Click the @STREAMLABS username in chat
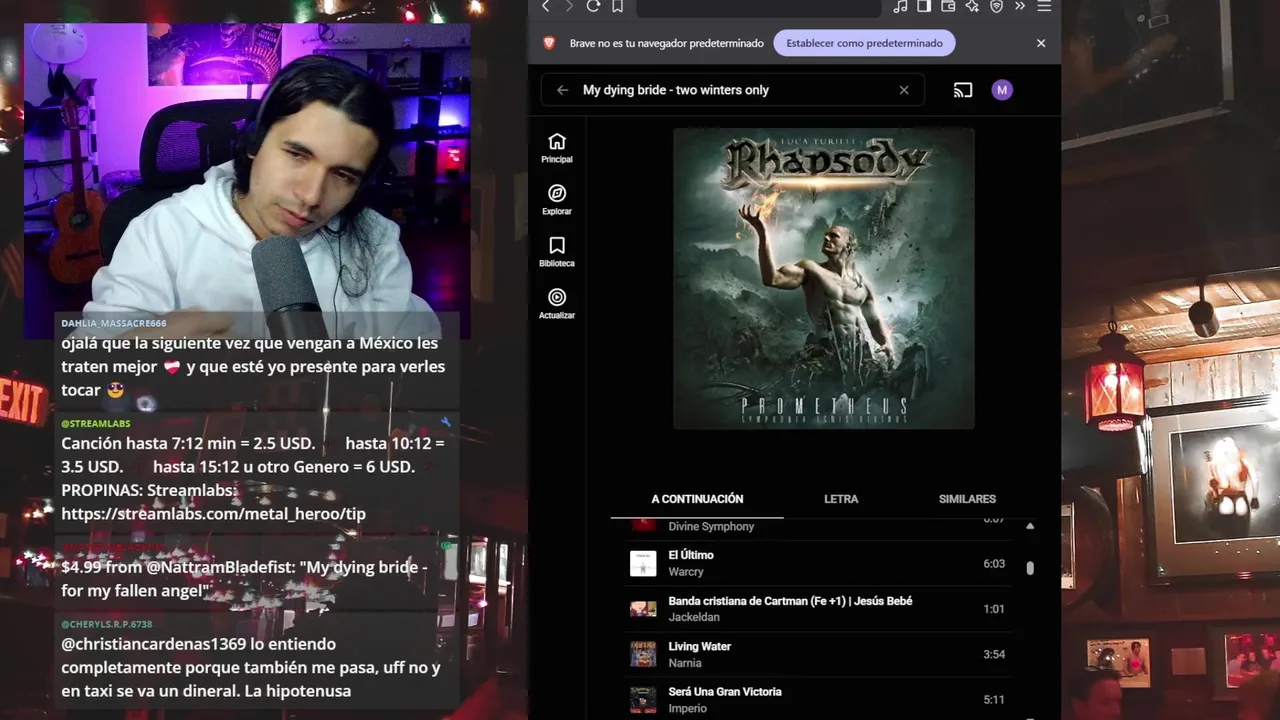 (96, 423)
